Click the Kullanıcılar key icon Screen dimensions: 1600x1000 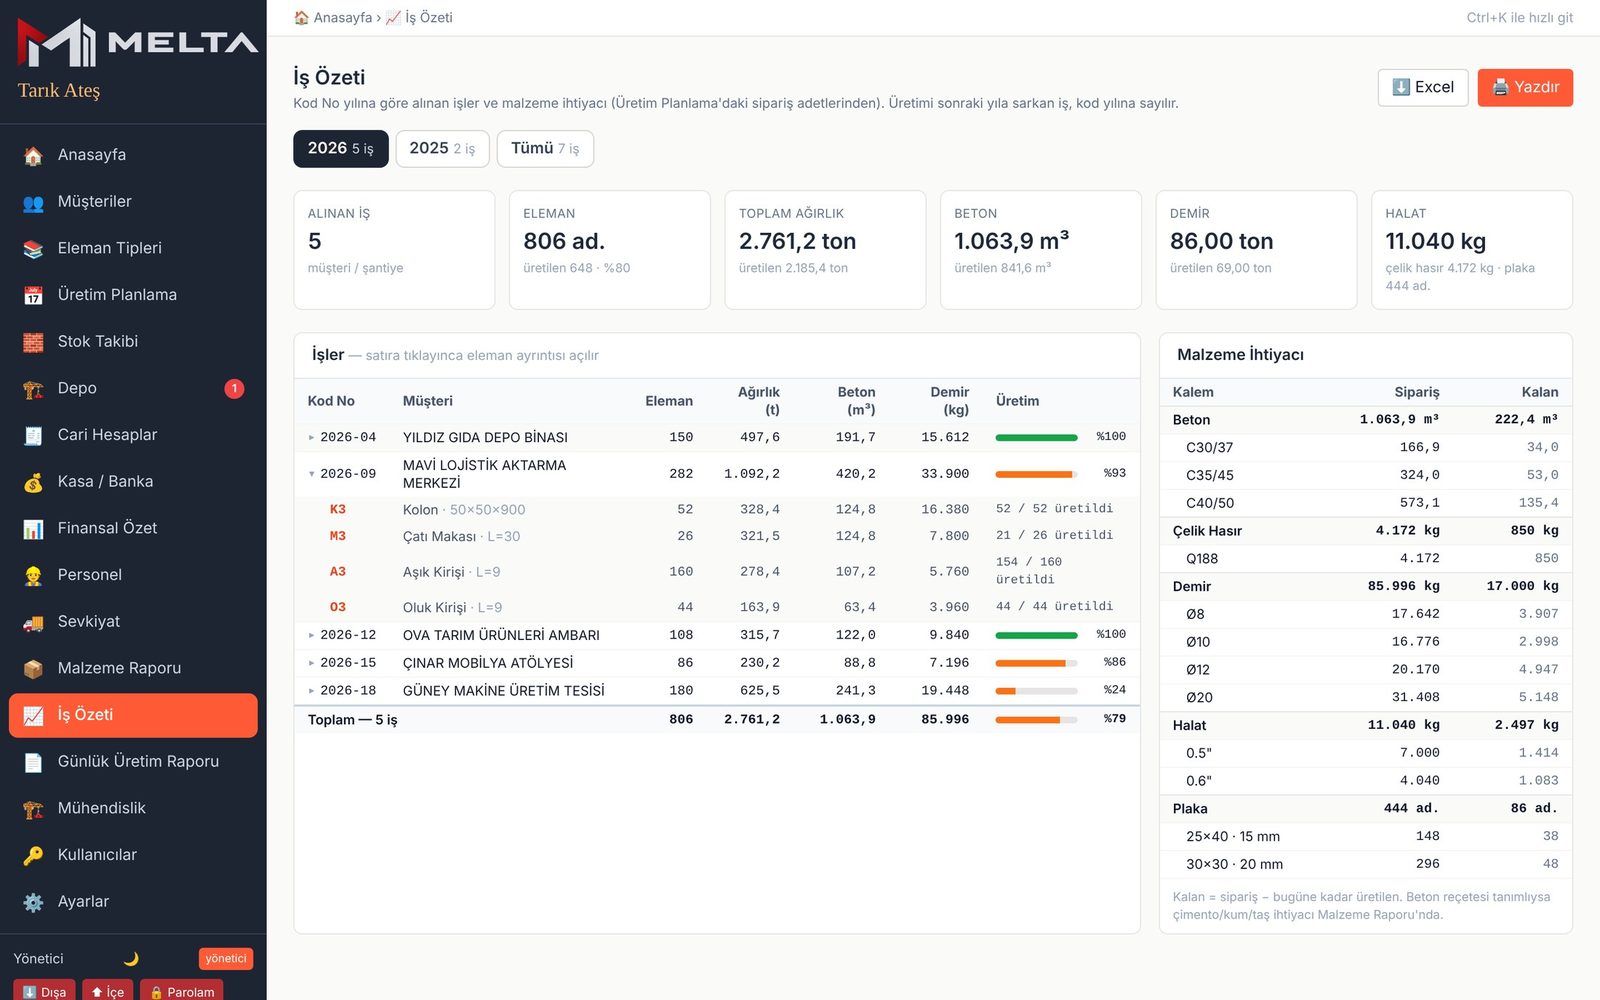click(33, 856)
